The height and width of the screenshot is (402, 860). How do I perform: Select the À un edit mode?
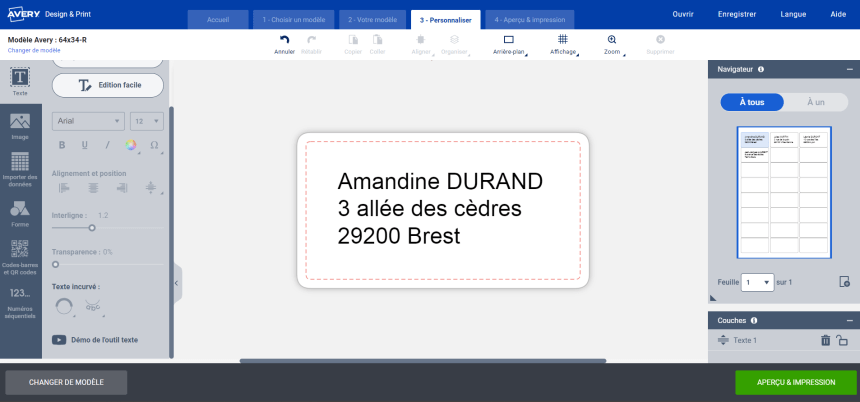click(x=816, y=102)
